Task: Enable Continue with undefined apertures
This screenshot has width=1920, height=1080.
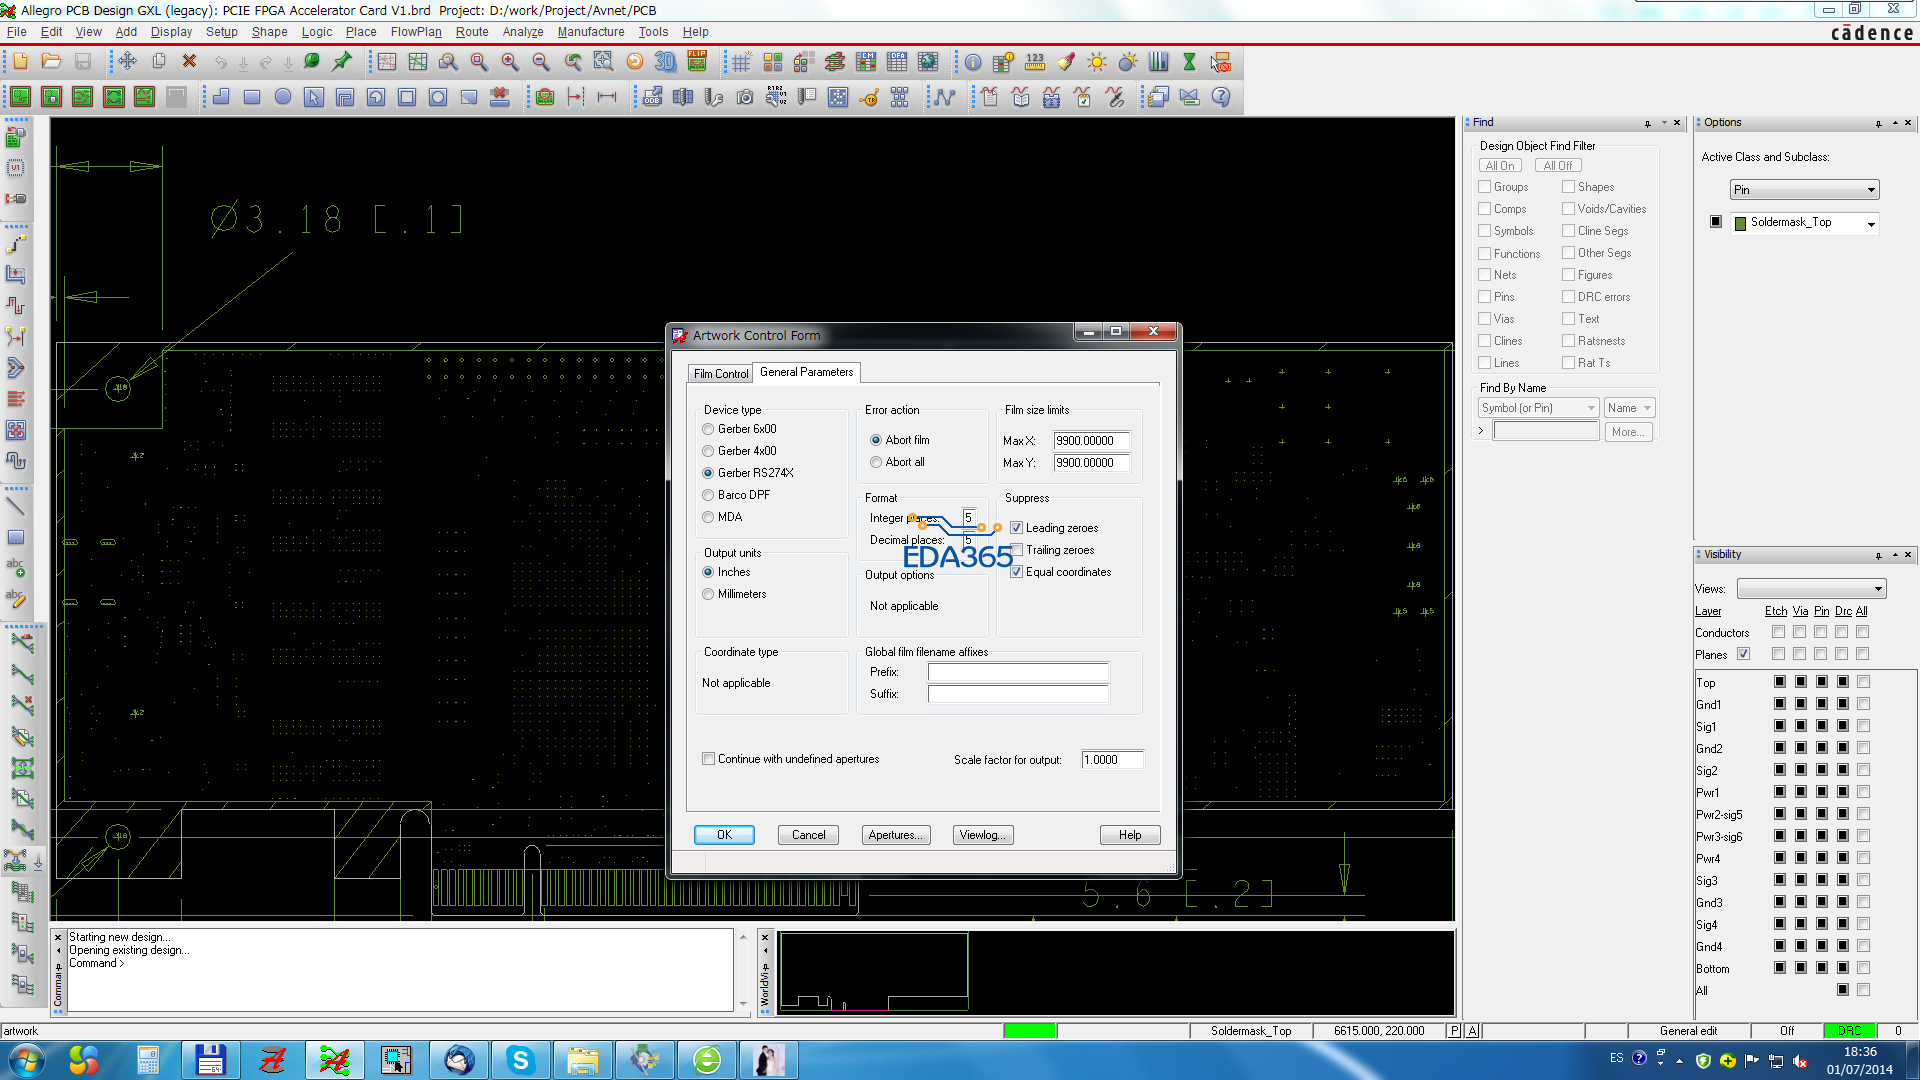Action: coord(709,759)
